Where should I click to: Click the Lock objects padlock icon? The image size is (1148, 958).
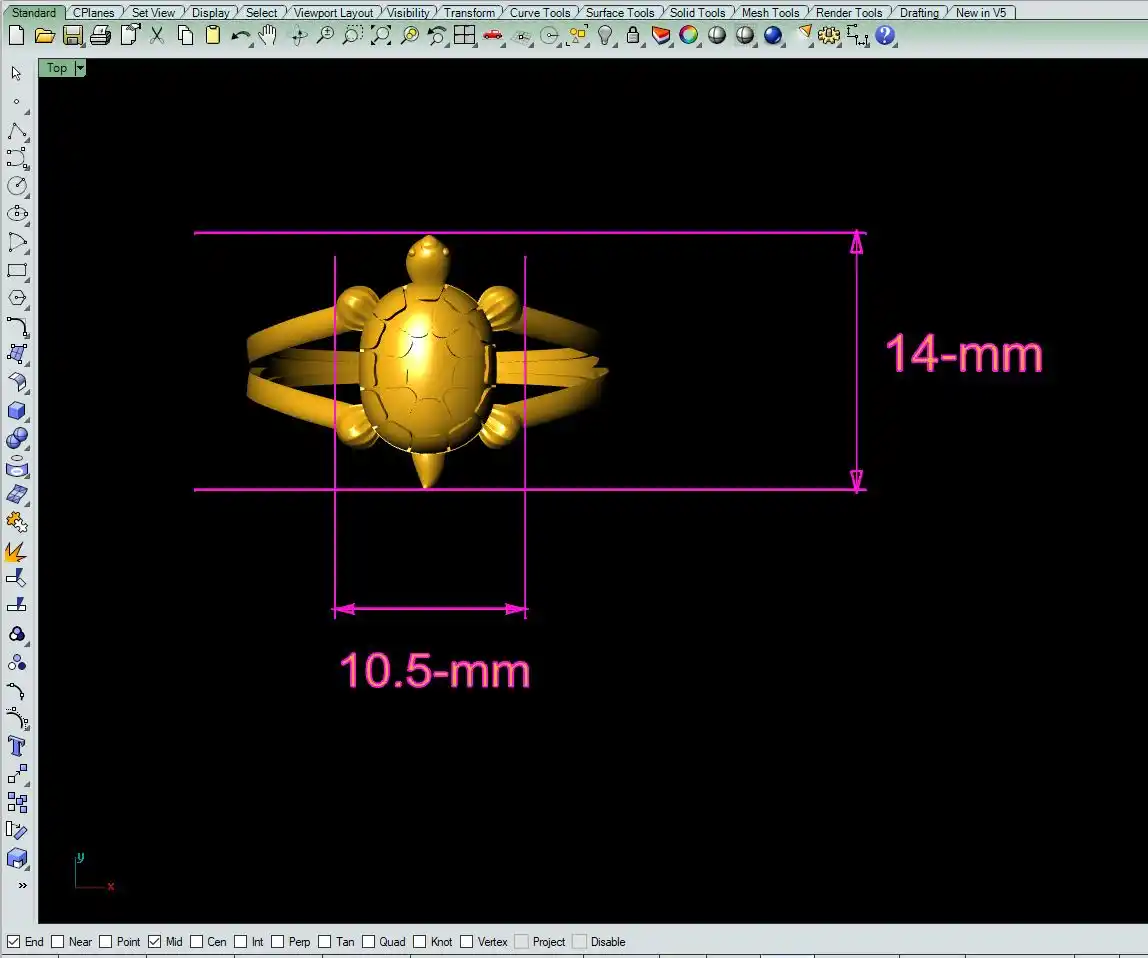(633, 35)
